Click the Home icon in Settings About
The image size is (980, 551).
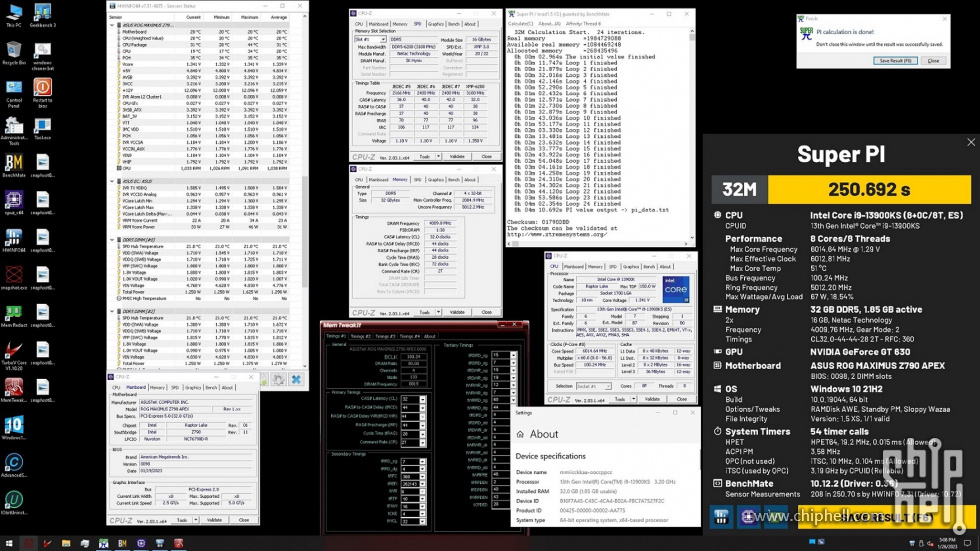[x=520, y=434]
